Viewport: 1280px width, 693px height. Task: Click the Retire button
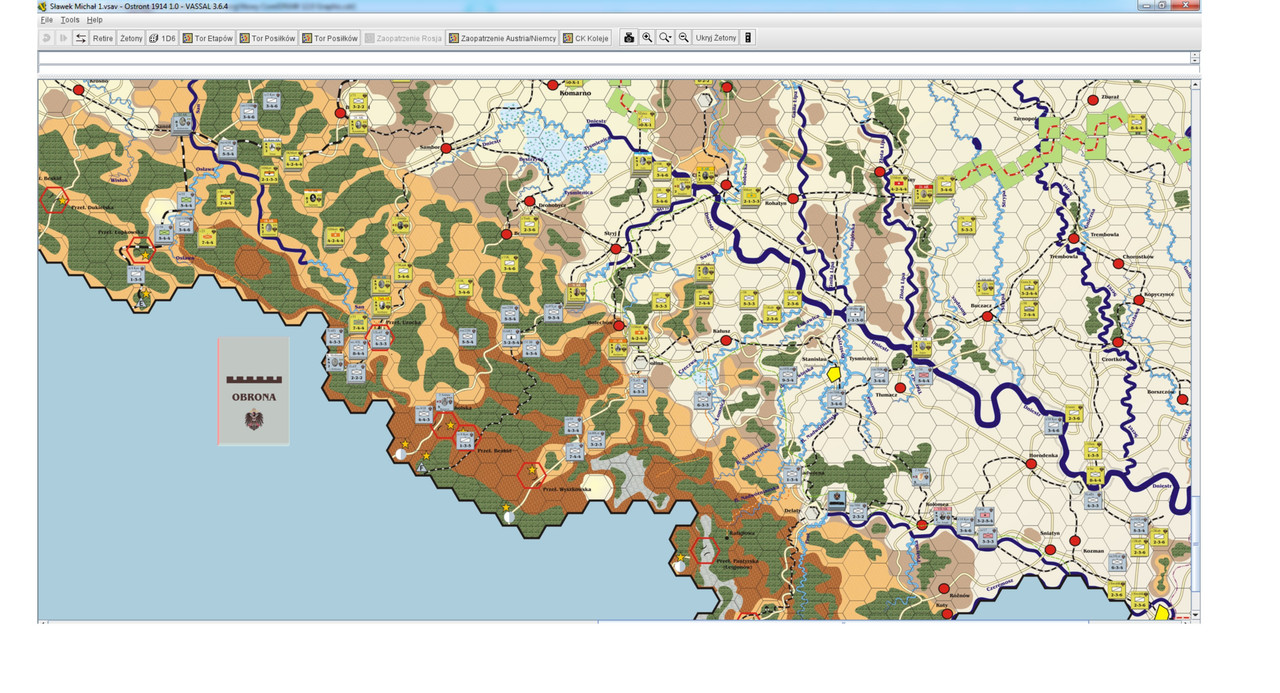pyautogui.click(x=103, y=38)
